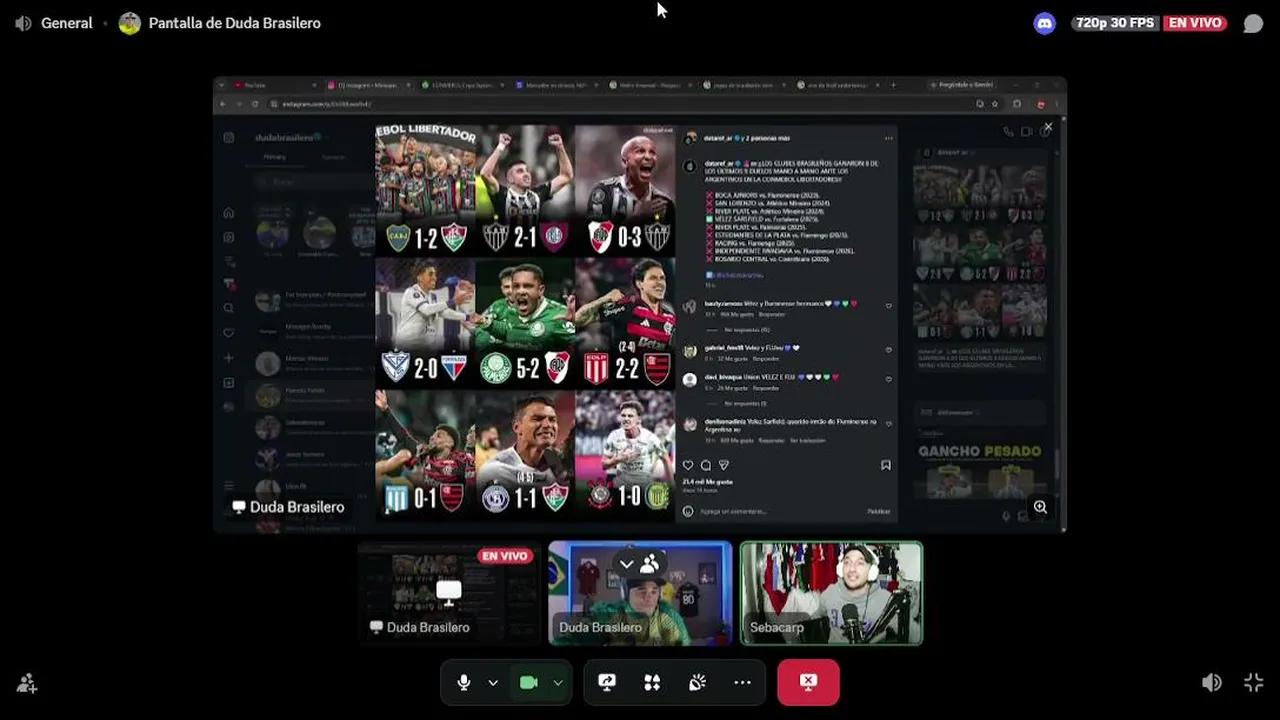Toggle full screen with the arrows icon

(x=1254, y=683)
